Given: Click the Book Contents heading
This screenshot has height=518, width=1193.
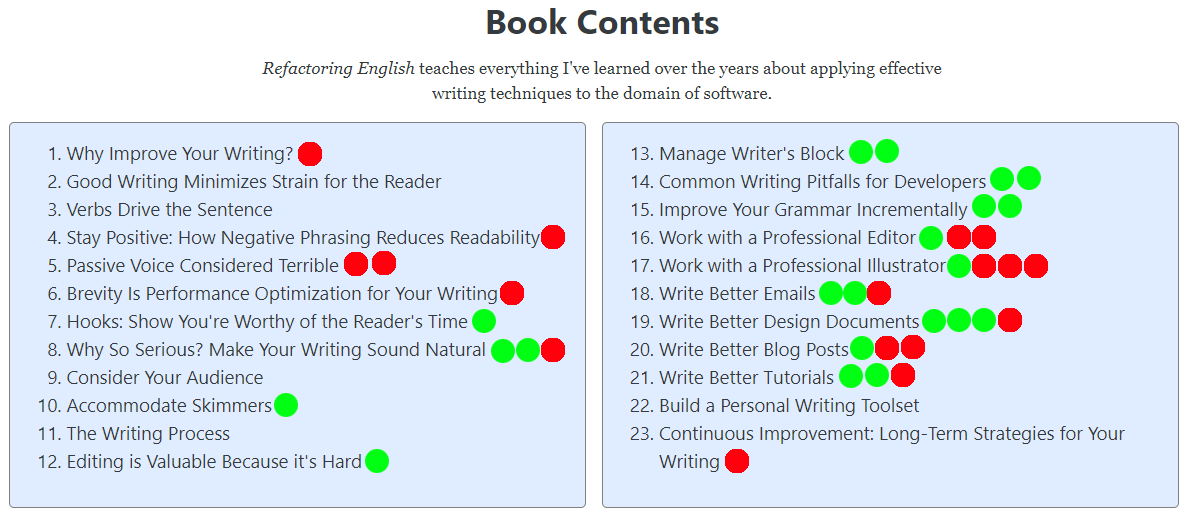Looking at the screenshot, I should [x=602, y=22].
